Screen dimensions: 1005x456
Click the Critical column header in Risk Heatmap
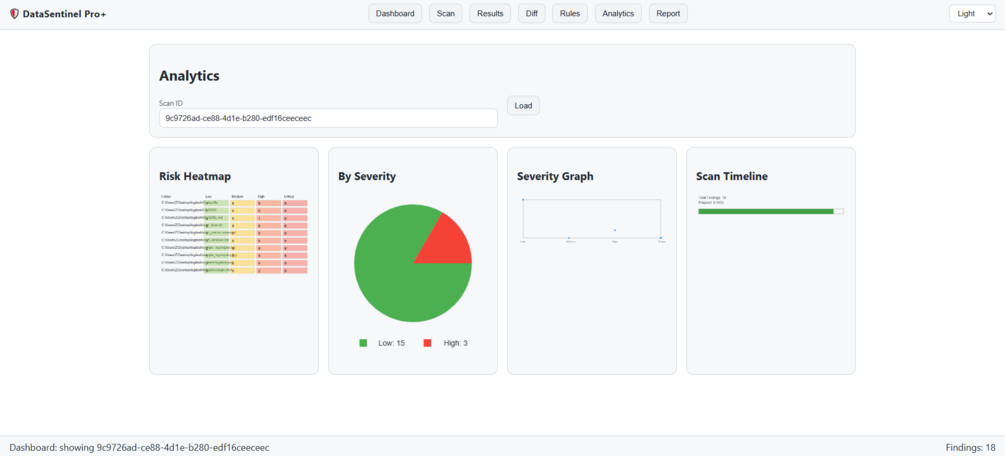click(289, 196)
